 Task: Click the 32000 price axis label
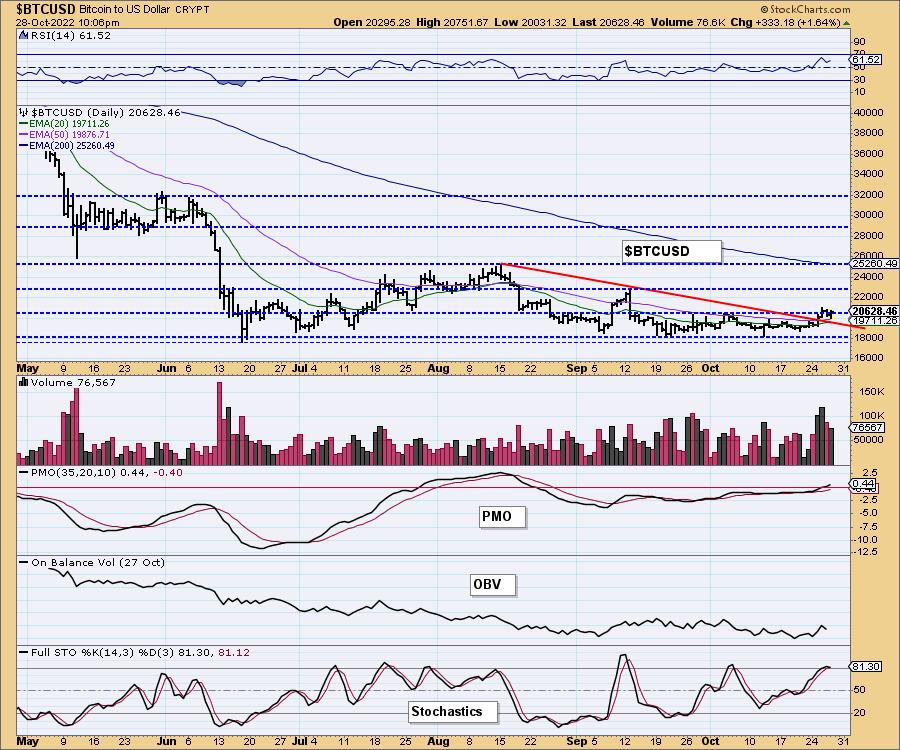pos(868,195)
